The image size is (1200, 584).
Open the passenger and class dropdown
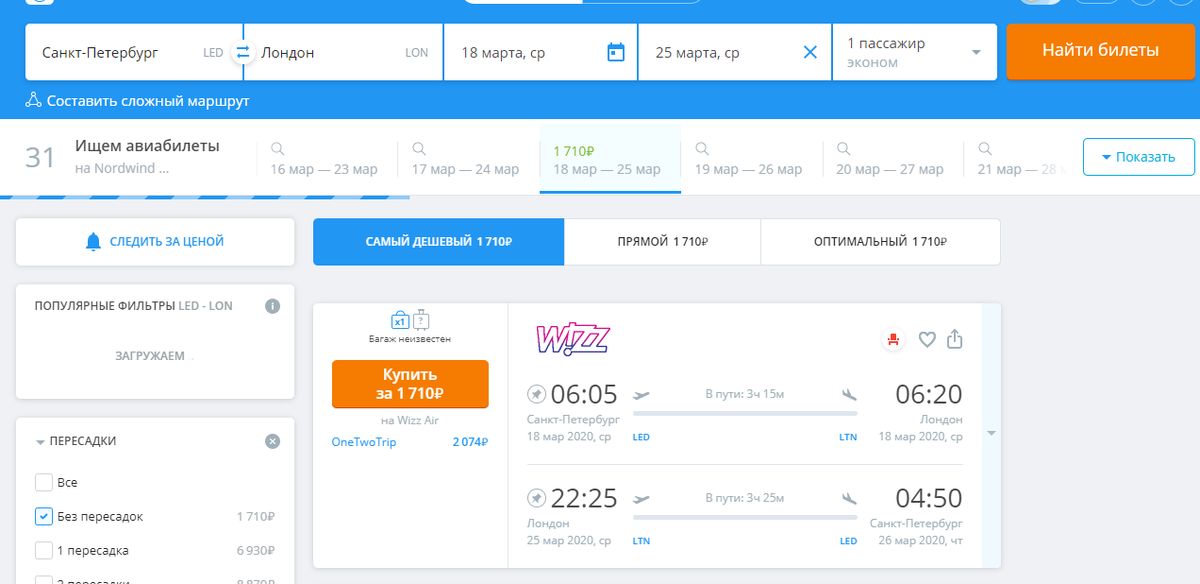pos(914,52)
